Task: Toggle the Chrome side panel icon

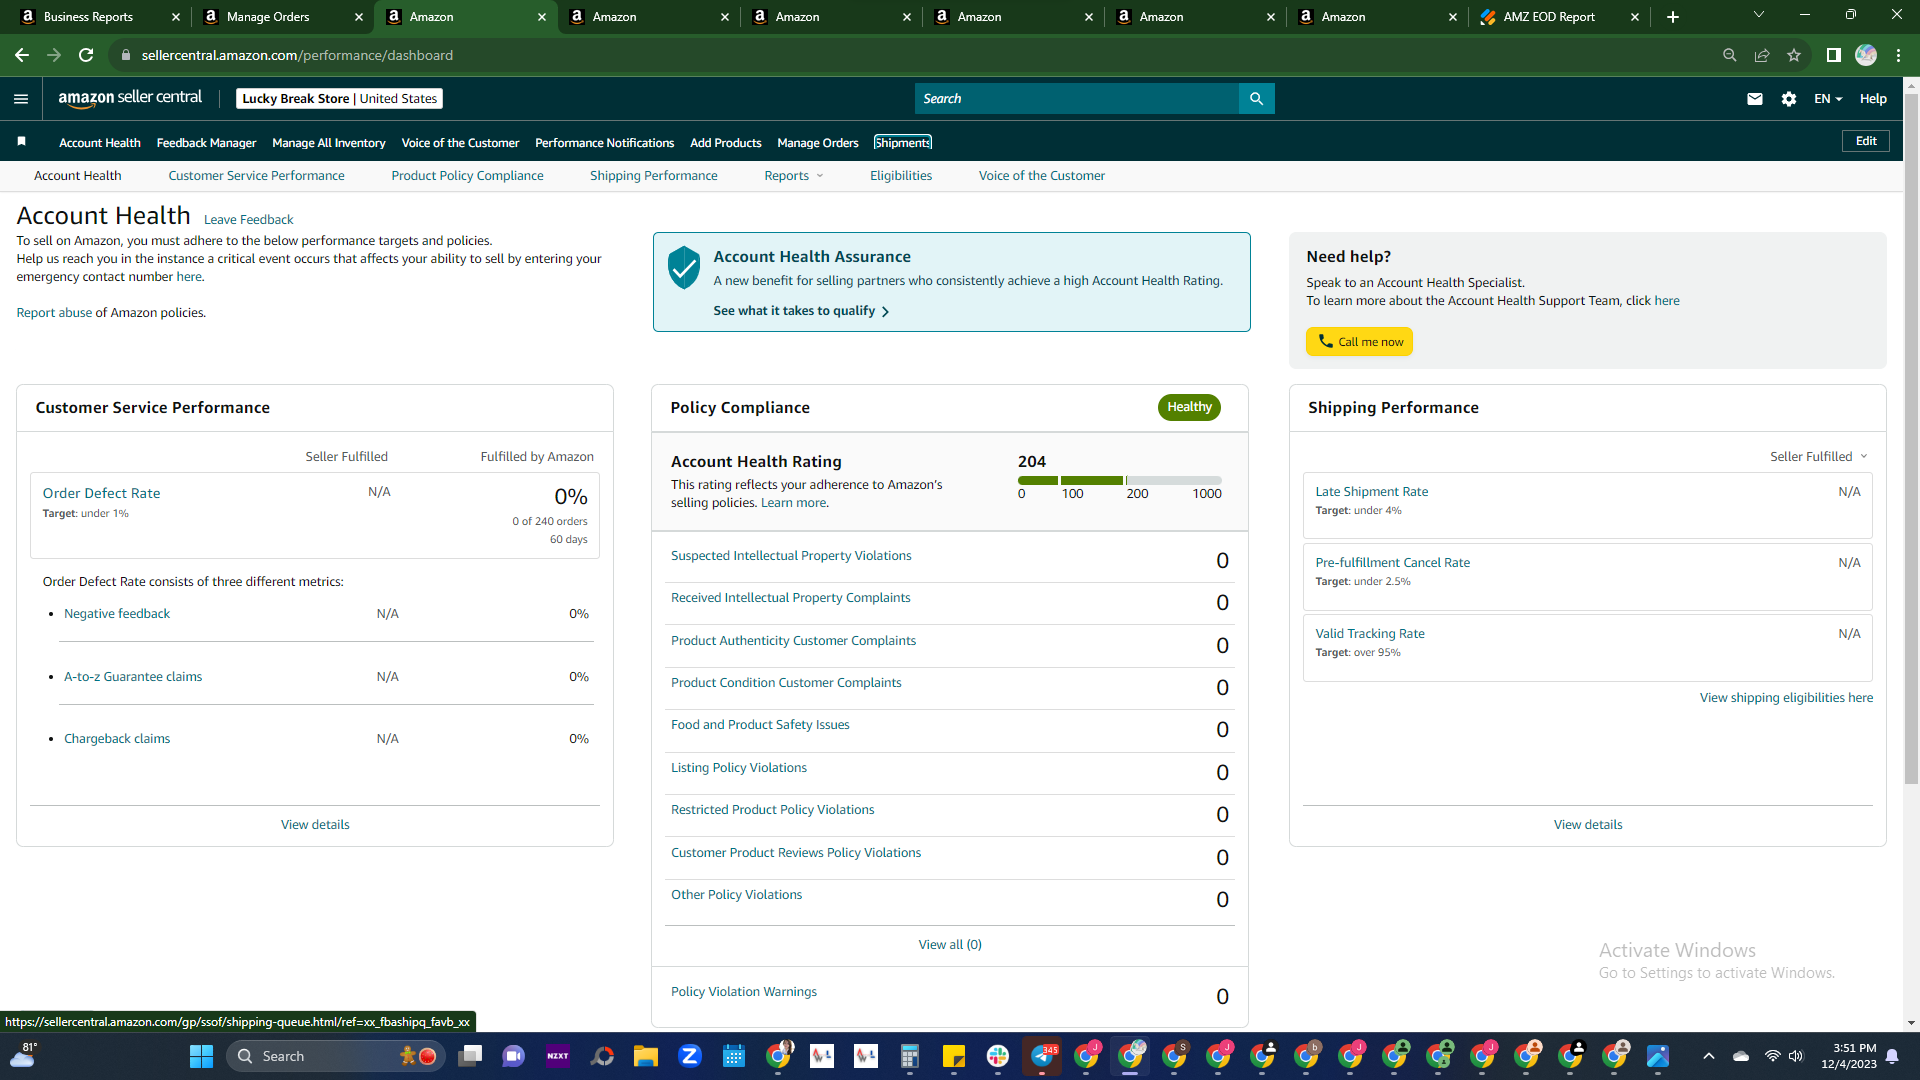Action: (1834, 55)
